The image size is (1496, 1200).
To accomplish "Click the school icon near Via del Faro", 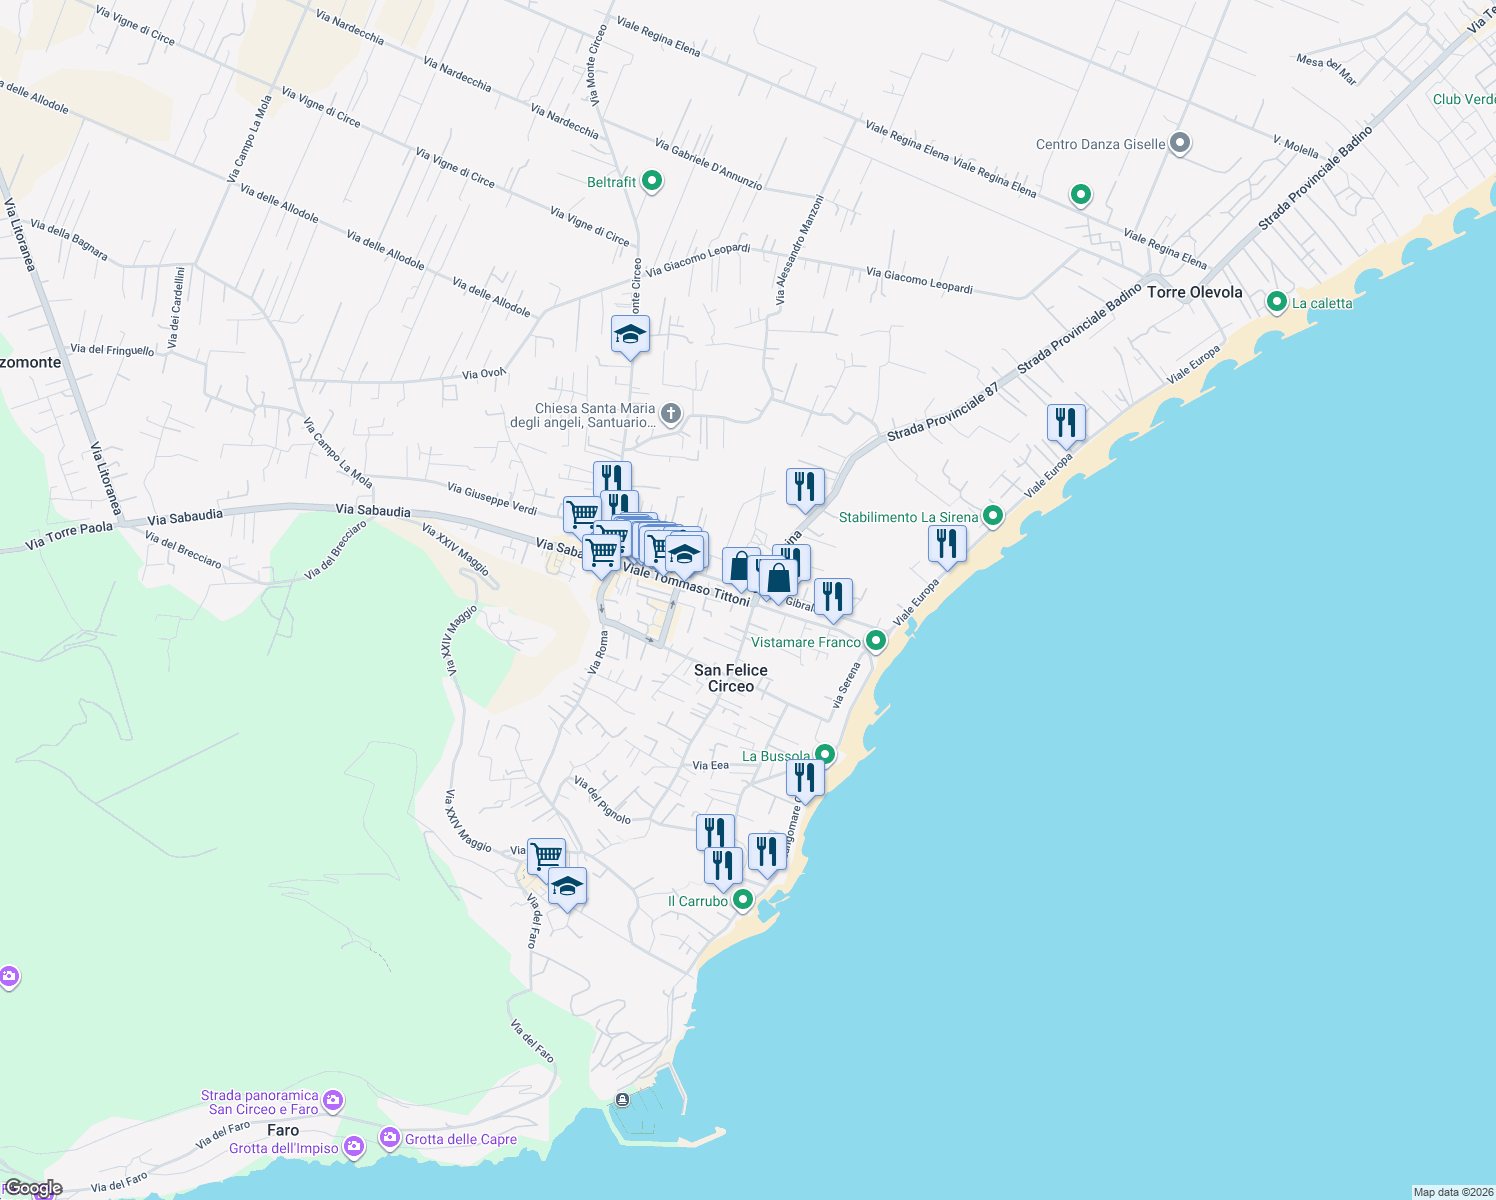I will (x=568, y=884).
